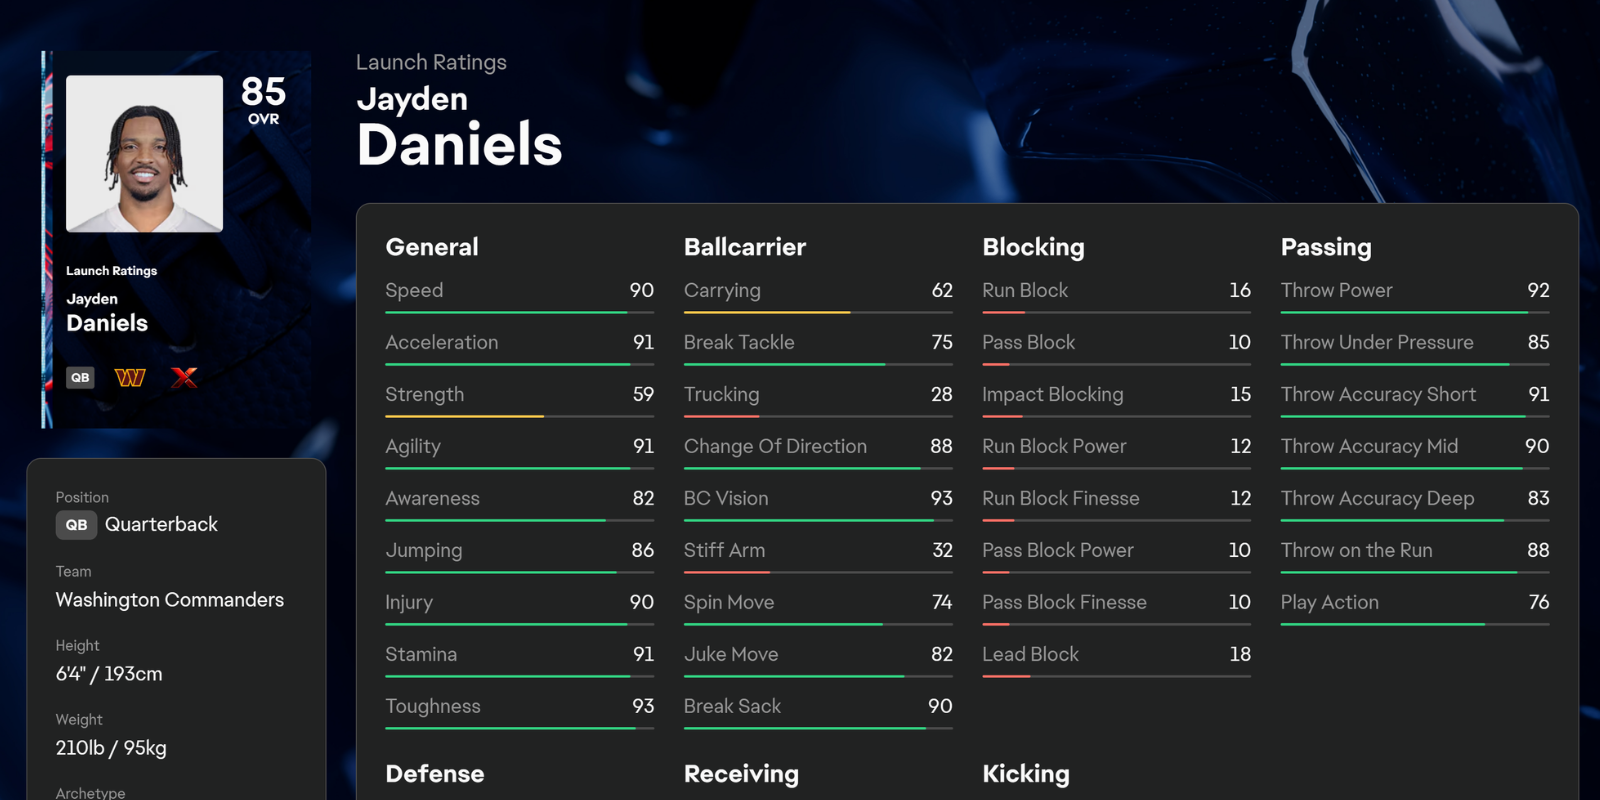Screen dimensions: 1600x800
Task: Click the Washington Commanders logo icon
Action: [x=130, y=377]
